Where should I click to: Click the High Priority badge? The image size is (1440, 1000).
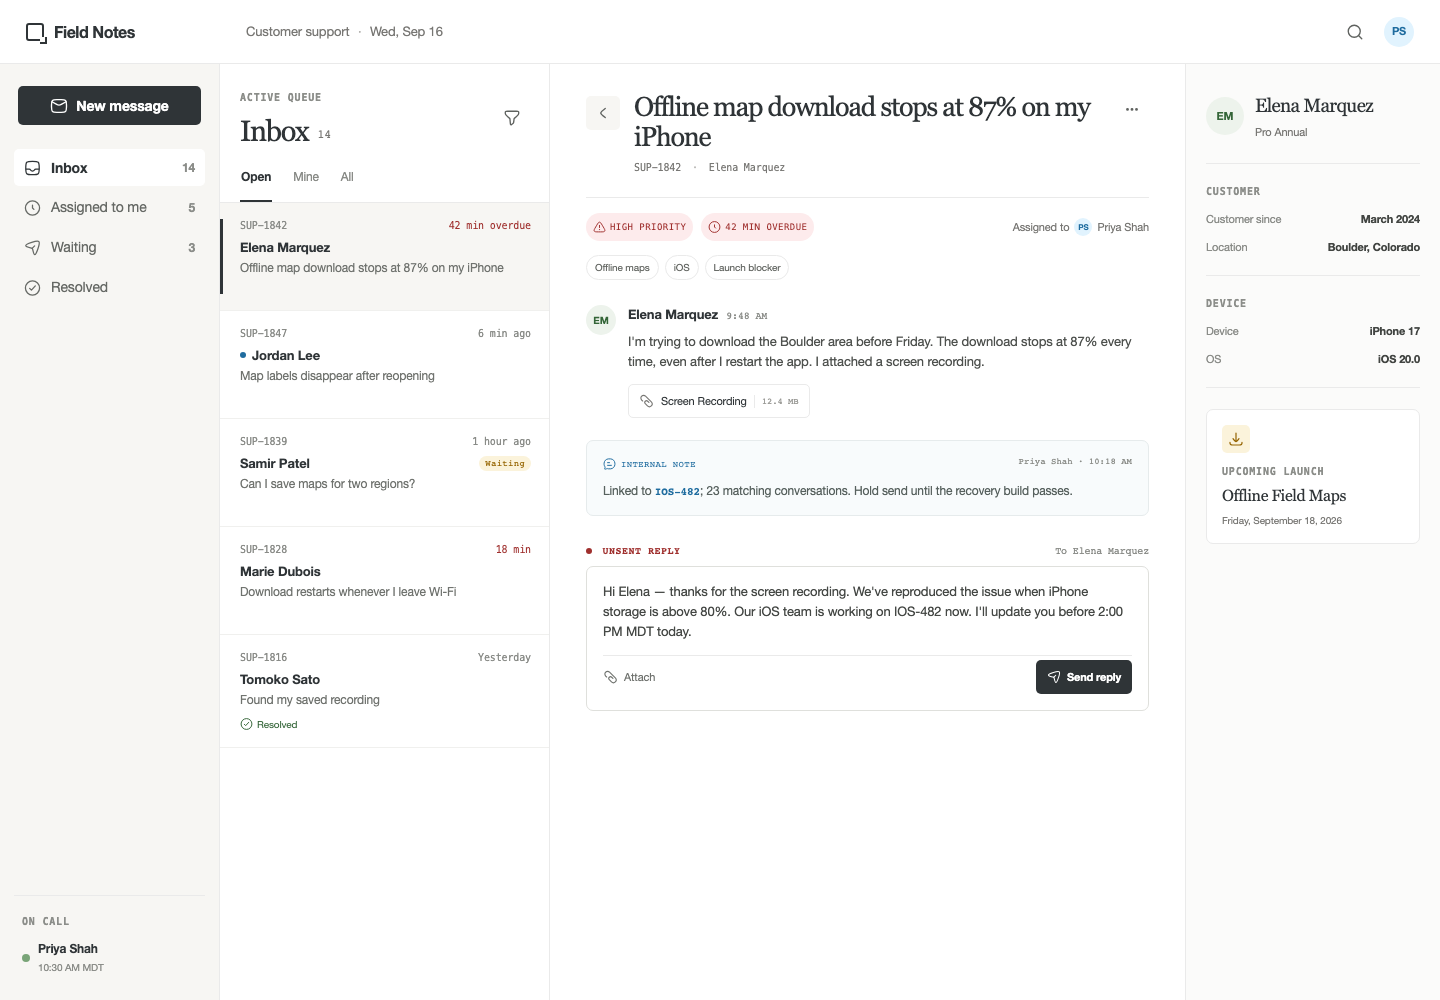click(640, 227)
